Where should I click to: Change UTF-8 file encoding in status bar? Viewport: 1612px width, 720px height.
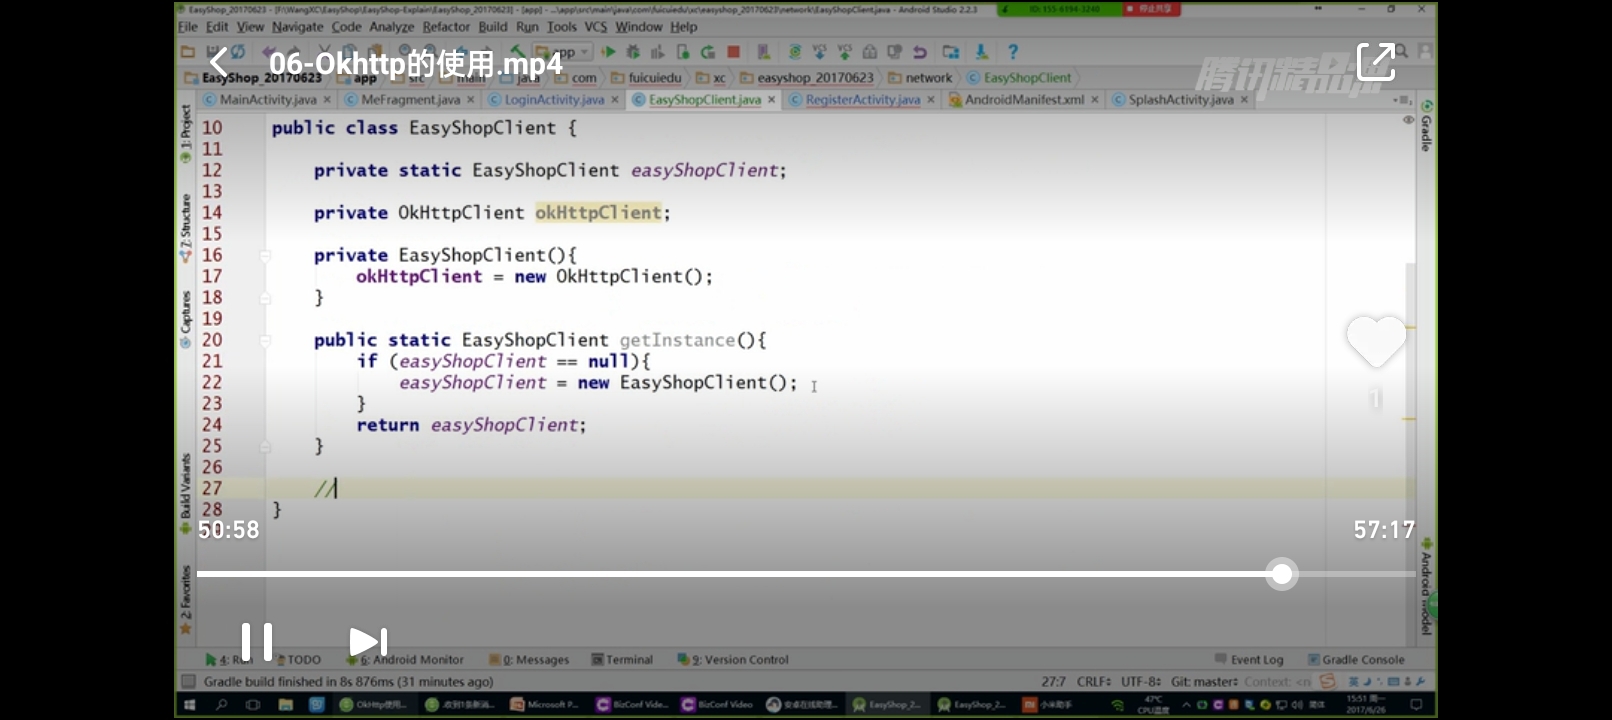[1141, 682]
